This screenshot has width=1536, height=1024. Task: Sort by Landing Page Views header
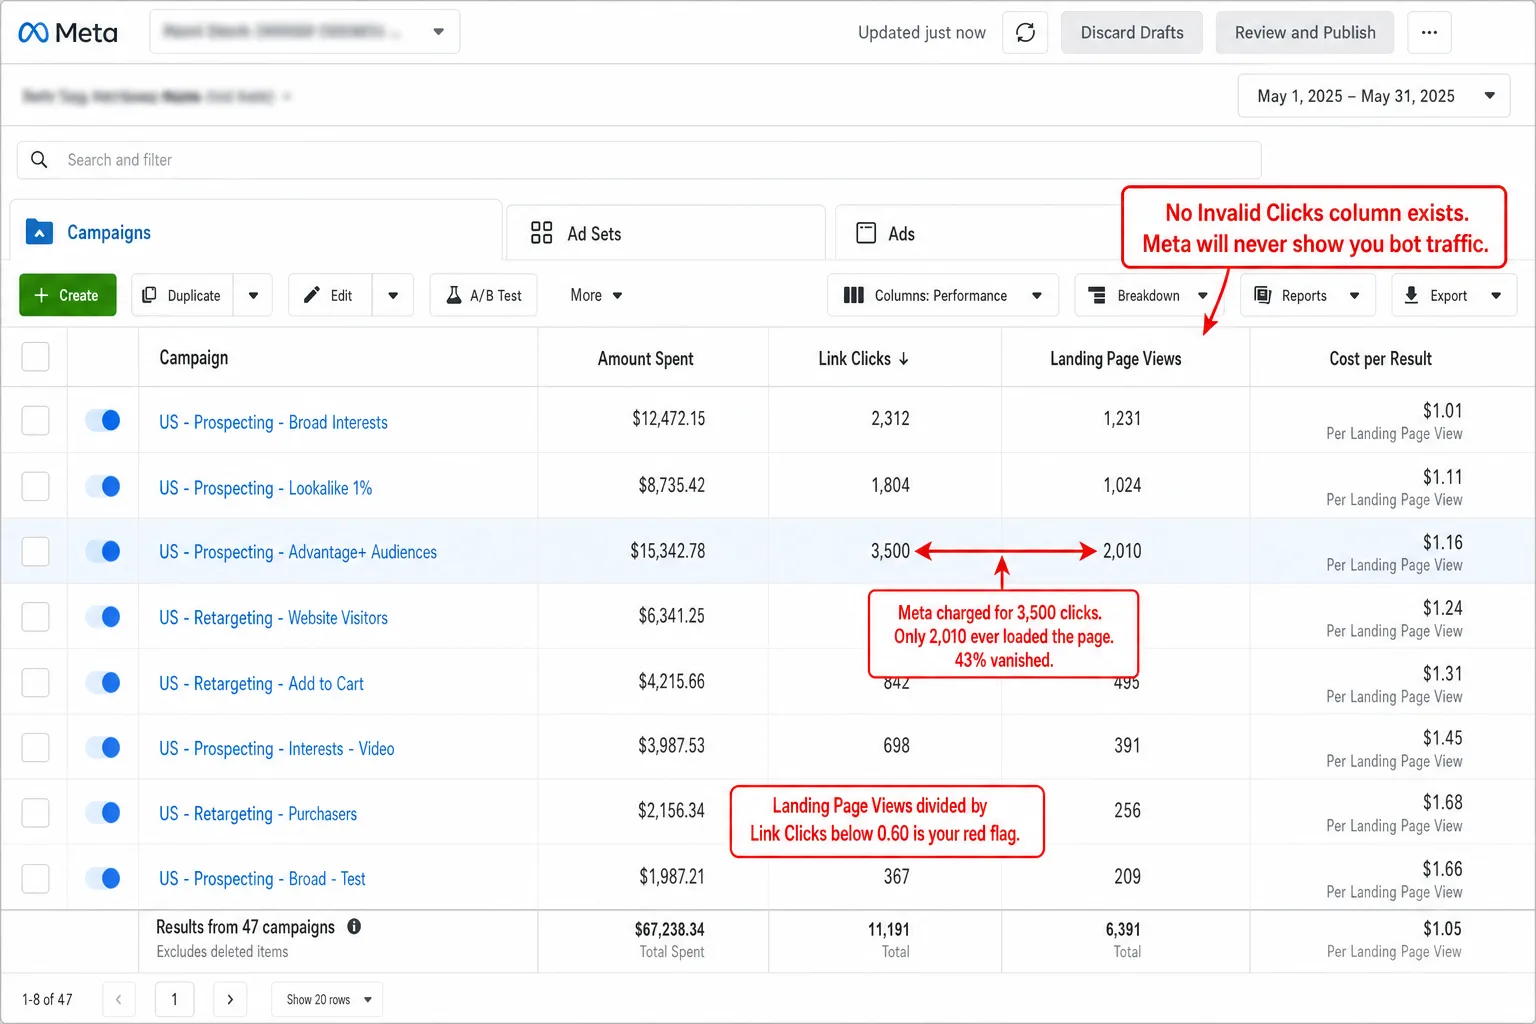pyautogui.click(x=1115, y=359)
